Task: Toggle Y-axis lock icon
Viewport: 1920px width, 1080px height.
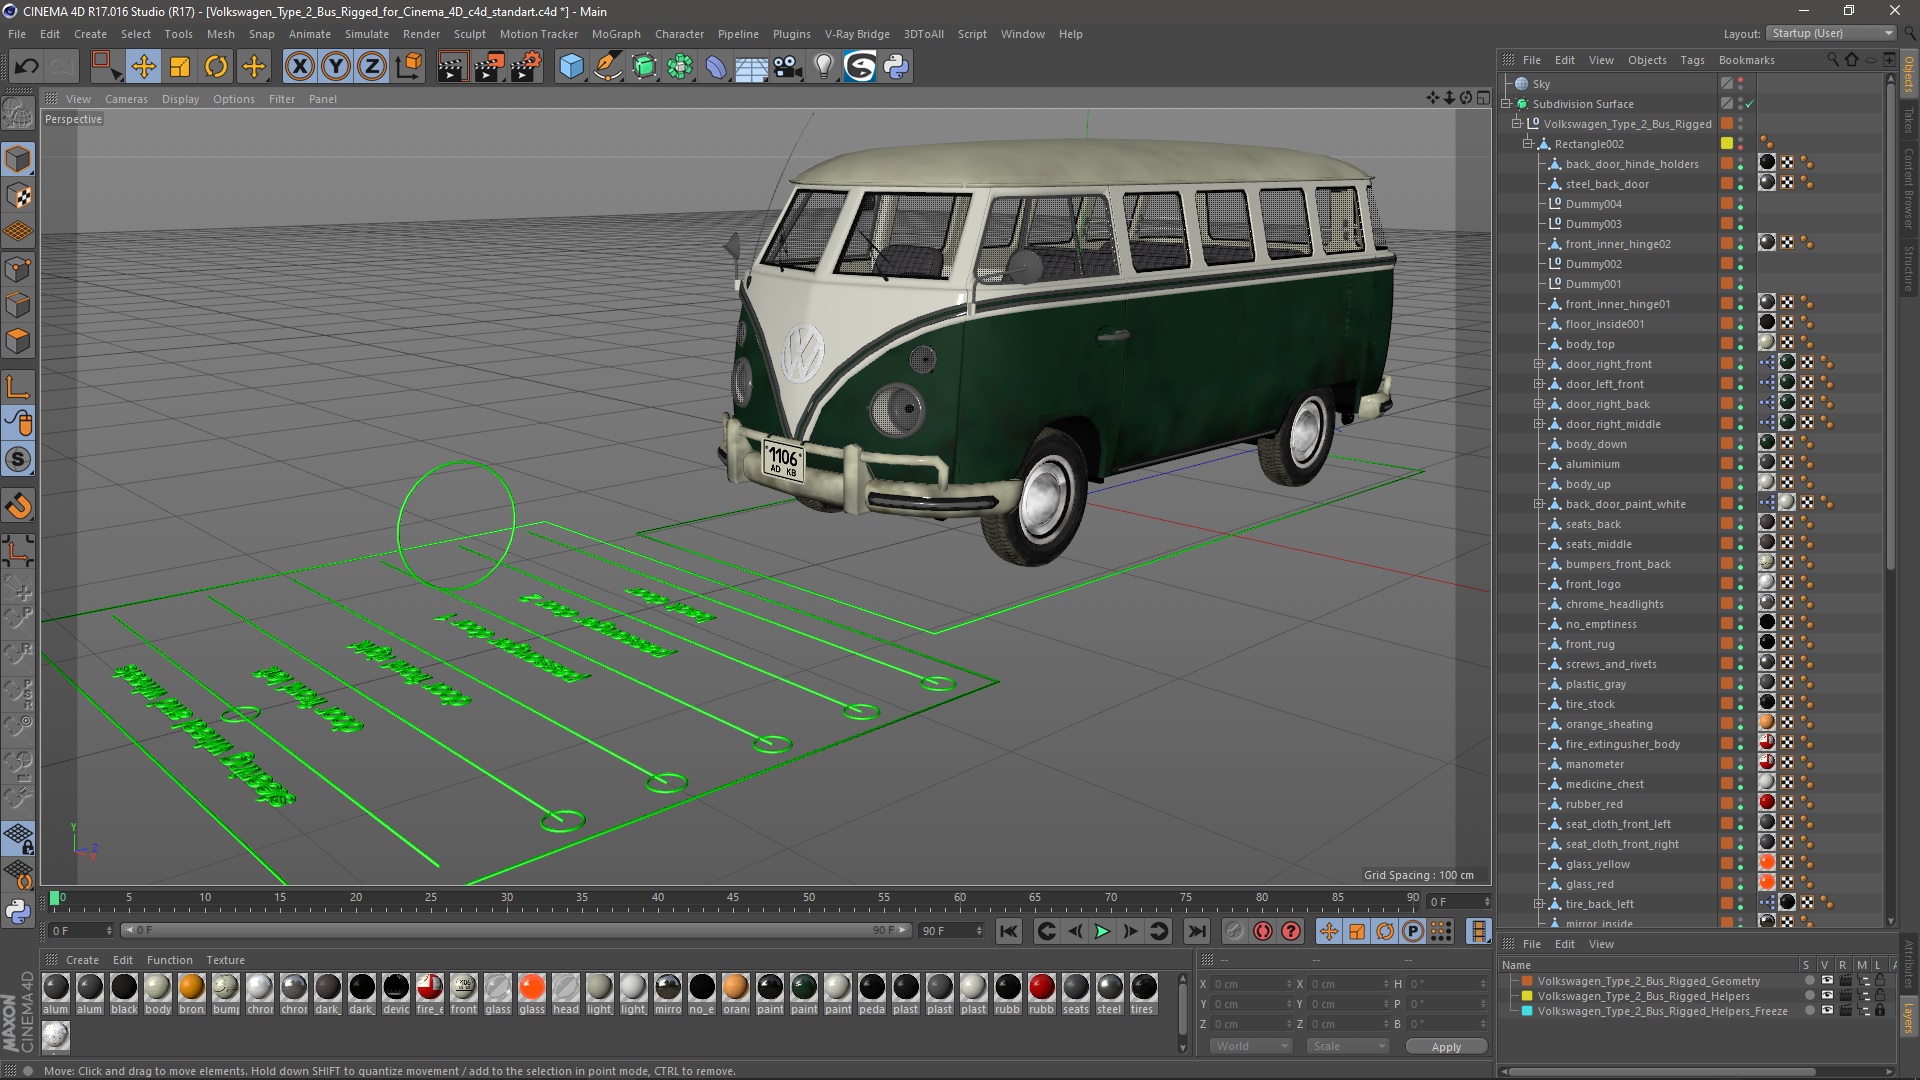Action: [336, 67]
